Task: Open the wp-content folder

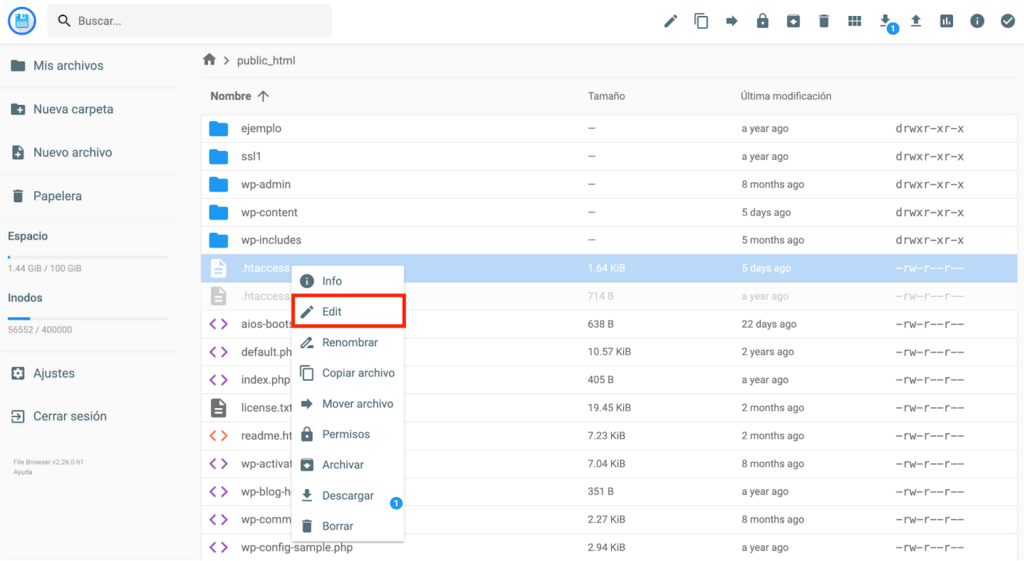Action: [x=269, y=212]
